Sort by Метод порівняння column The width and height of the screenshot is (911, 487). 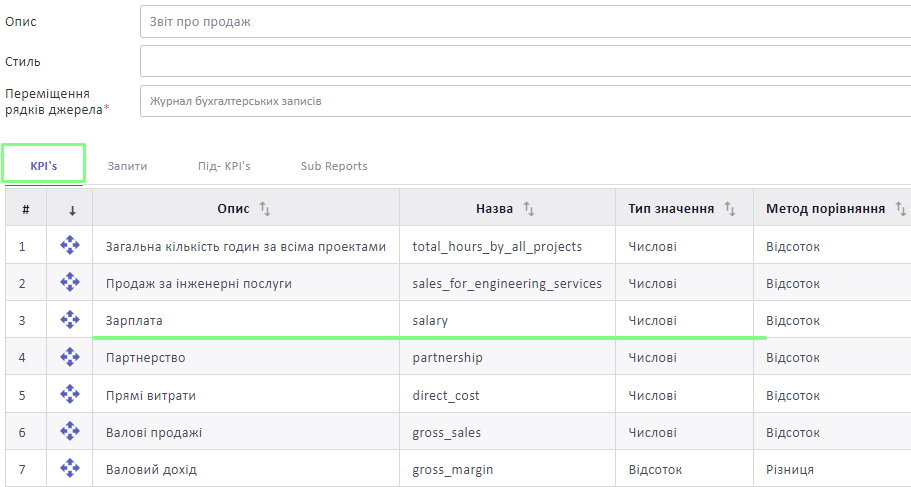click(901, 209)
